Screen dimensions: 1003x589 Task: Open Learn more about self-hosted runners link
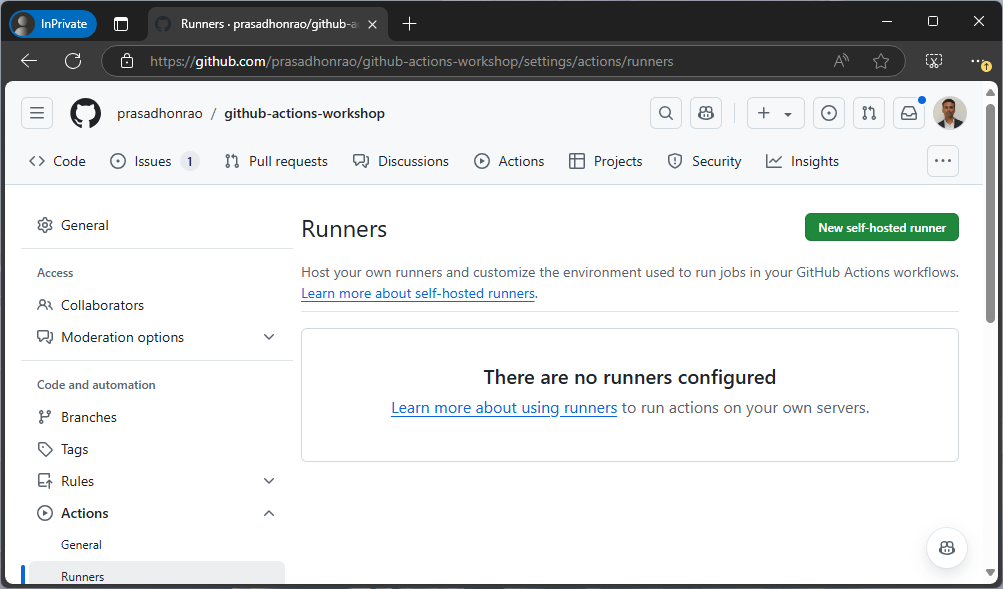coord(418,294)
